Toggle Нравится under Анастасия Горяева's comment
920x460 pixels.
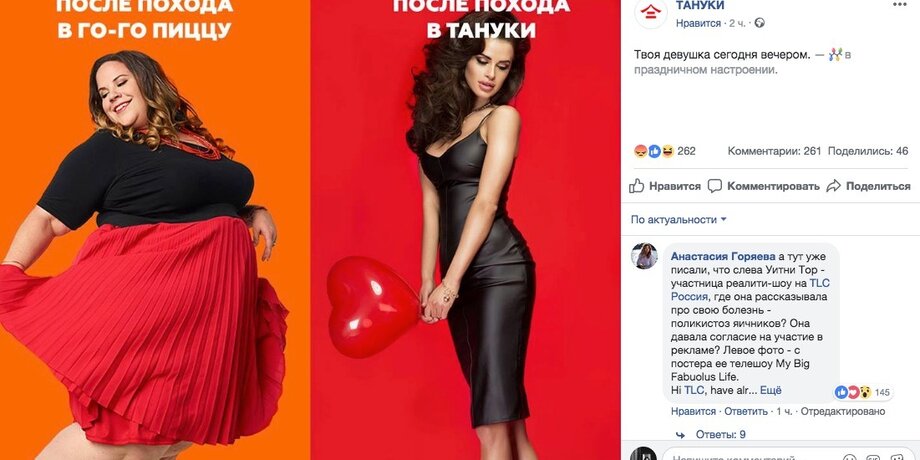pos(694,411)
